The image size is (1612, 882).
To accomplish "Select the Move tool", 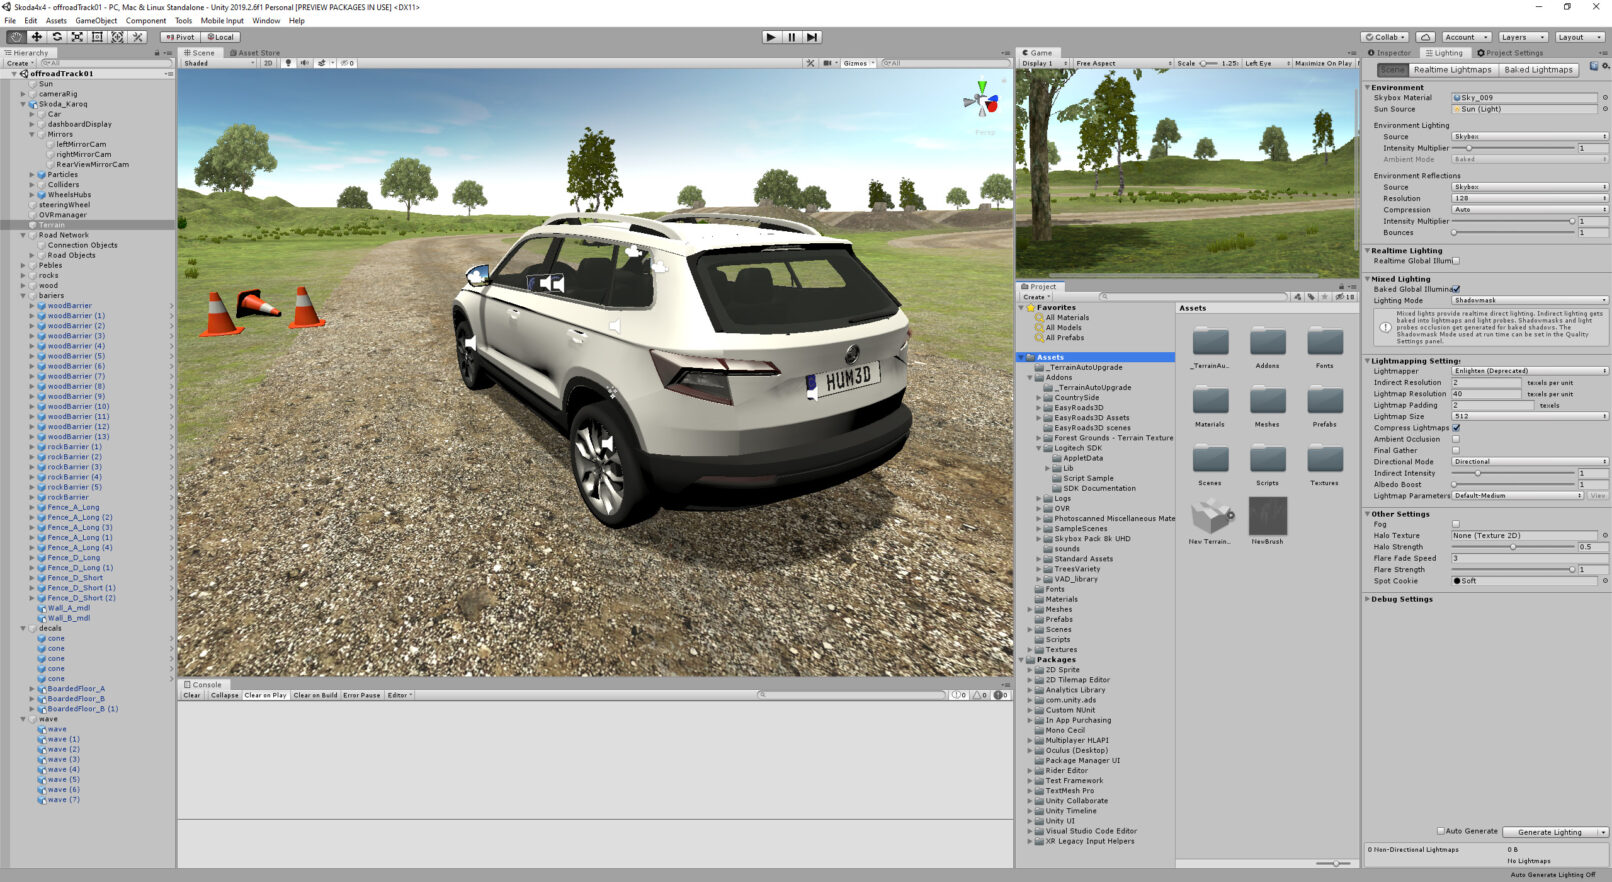I will (37, 37).
